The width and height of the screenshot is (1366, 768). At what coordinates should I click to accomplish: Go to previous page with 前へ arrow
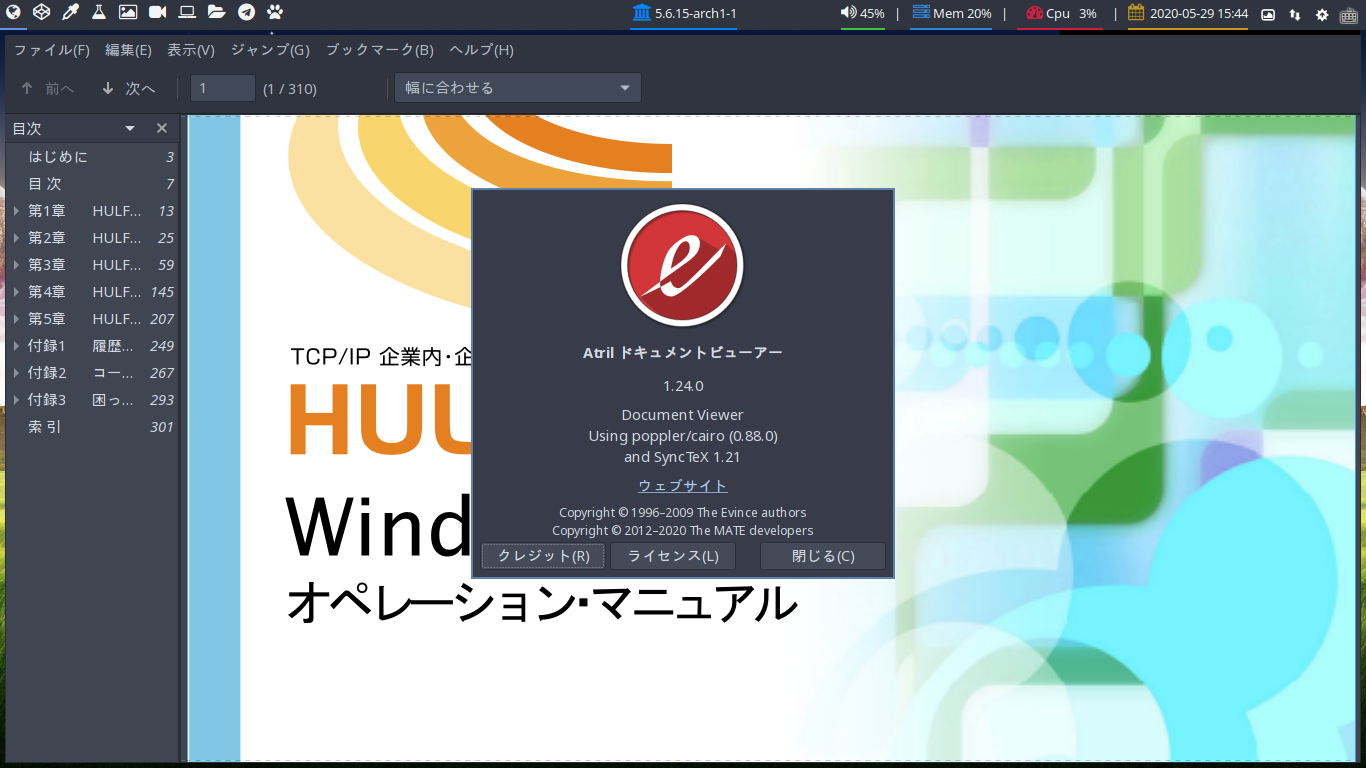click(x=47, y=88)
